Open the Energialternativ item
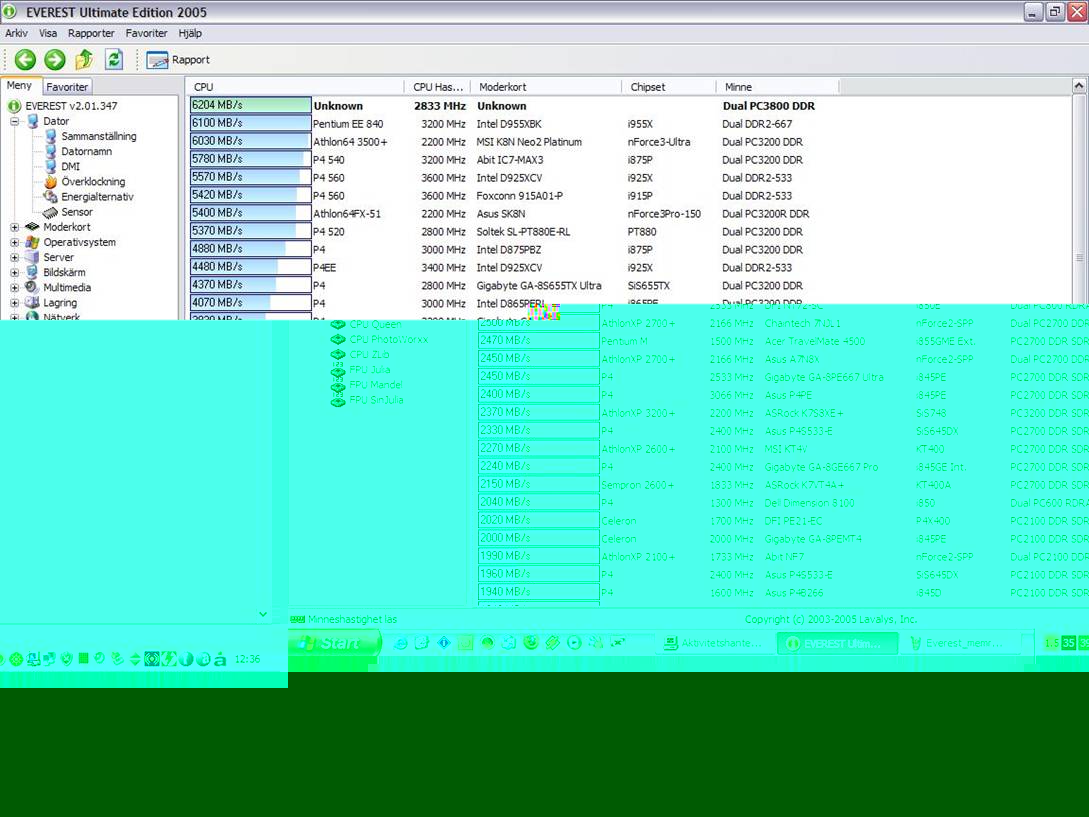Screen dimensions: 1089x817 [89, 197]
